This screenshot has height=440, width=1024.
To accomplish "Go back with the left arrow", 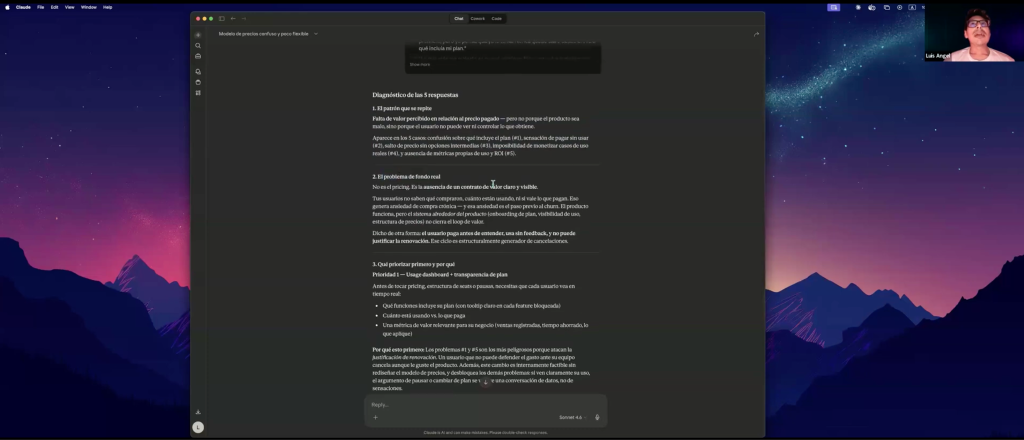I will pos(233,18).
